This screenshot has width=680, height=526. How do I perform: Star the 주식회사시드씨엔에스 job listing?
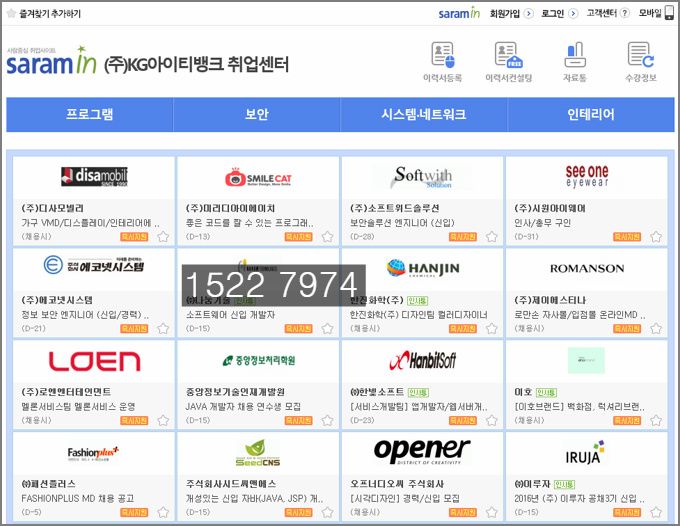pos(327,513)
